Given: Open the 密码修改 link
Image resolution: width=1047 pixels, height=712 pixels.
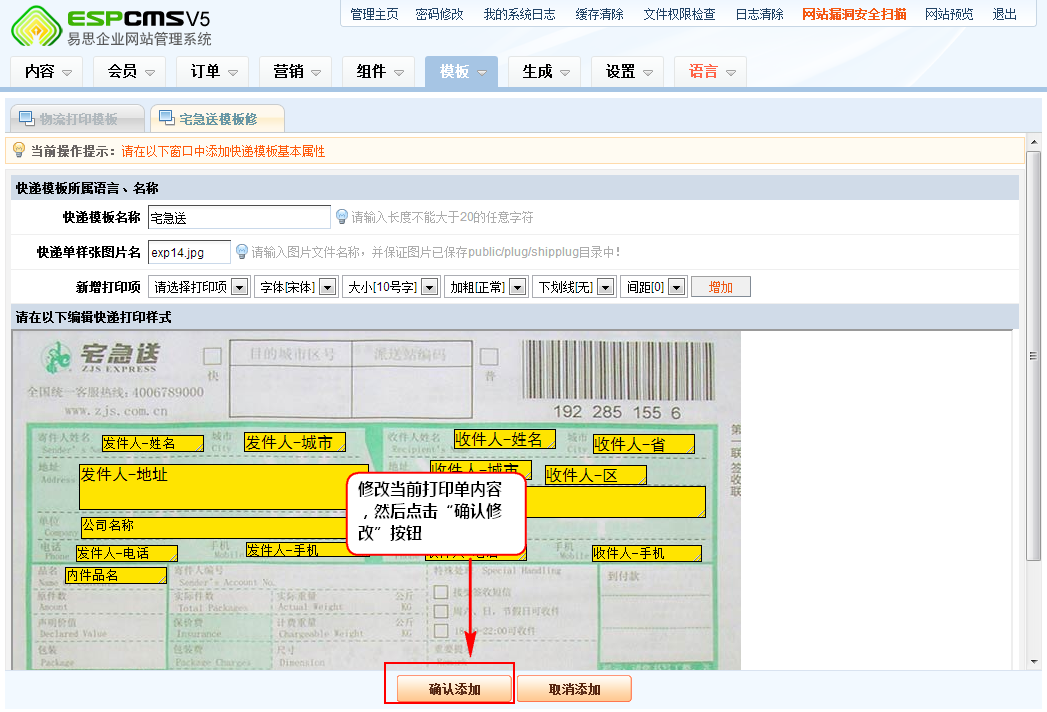Looking at the screenshot, I should point(439,14).
